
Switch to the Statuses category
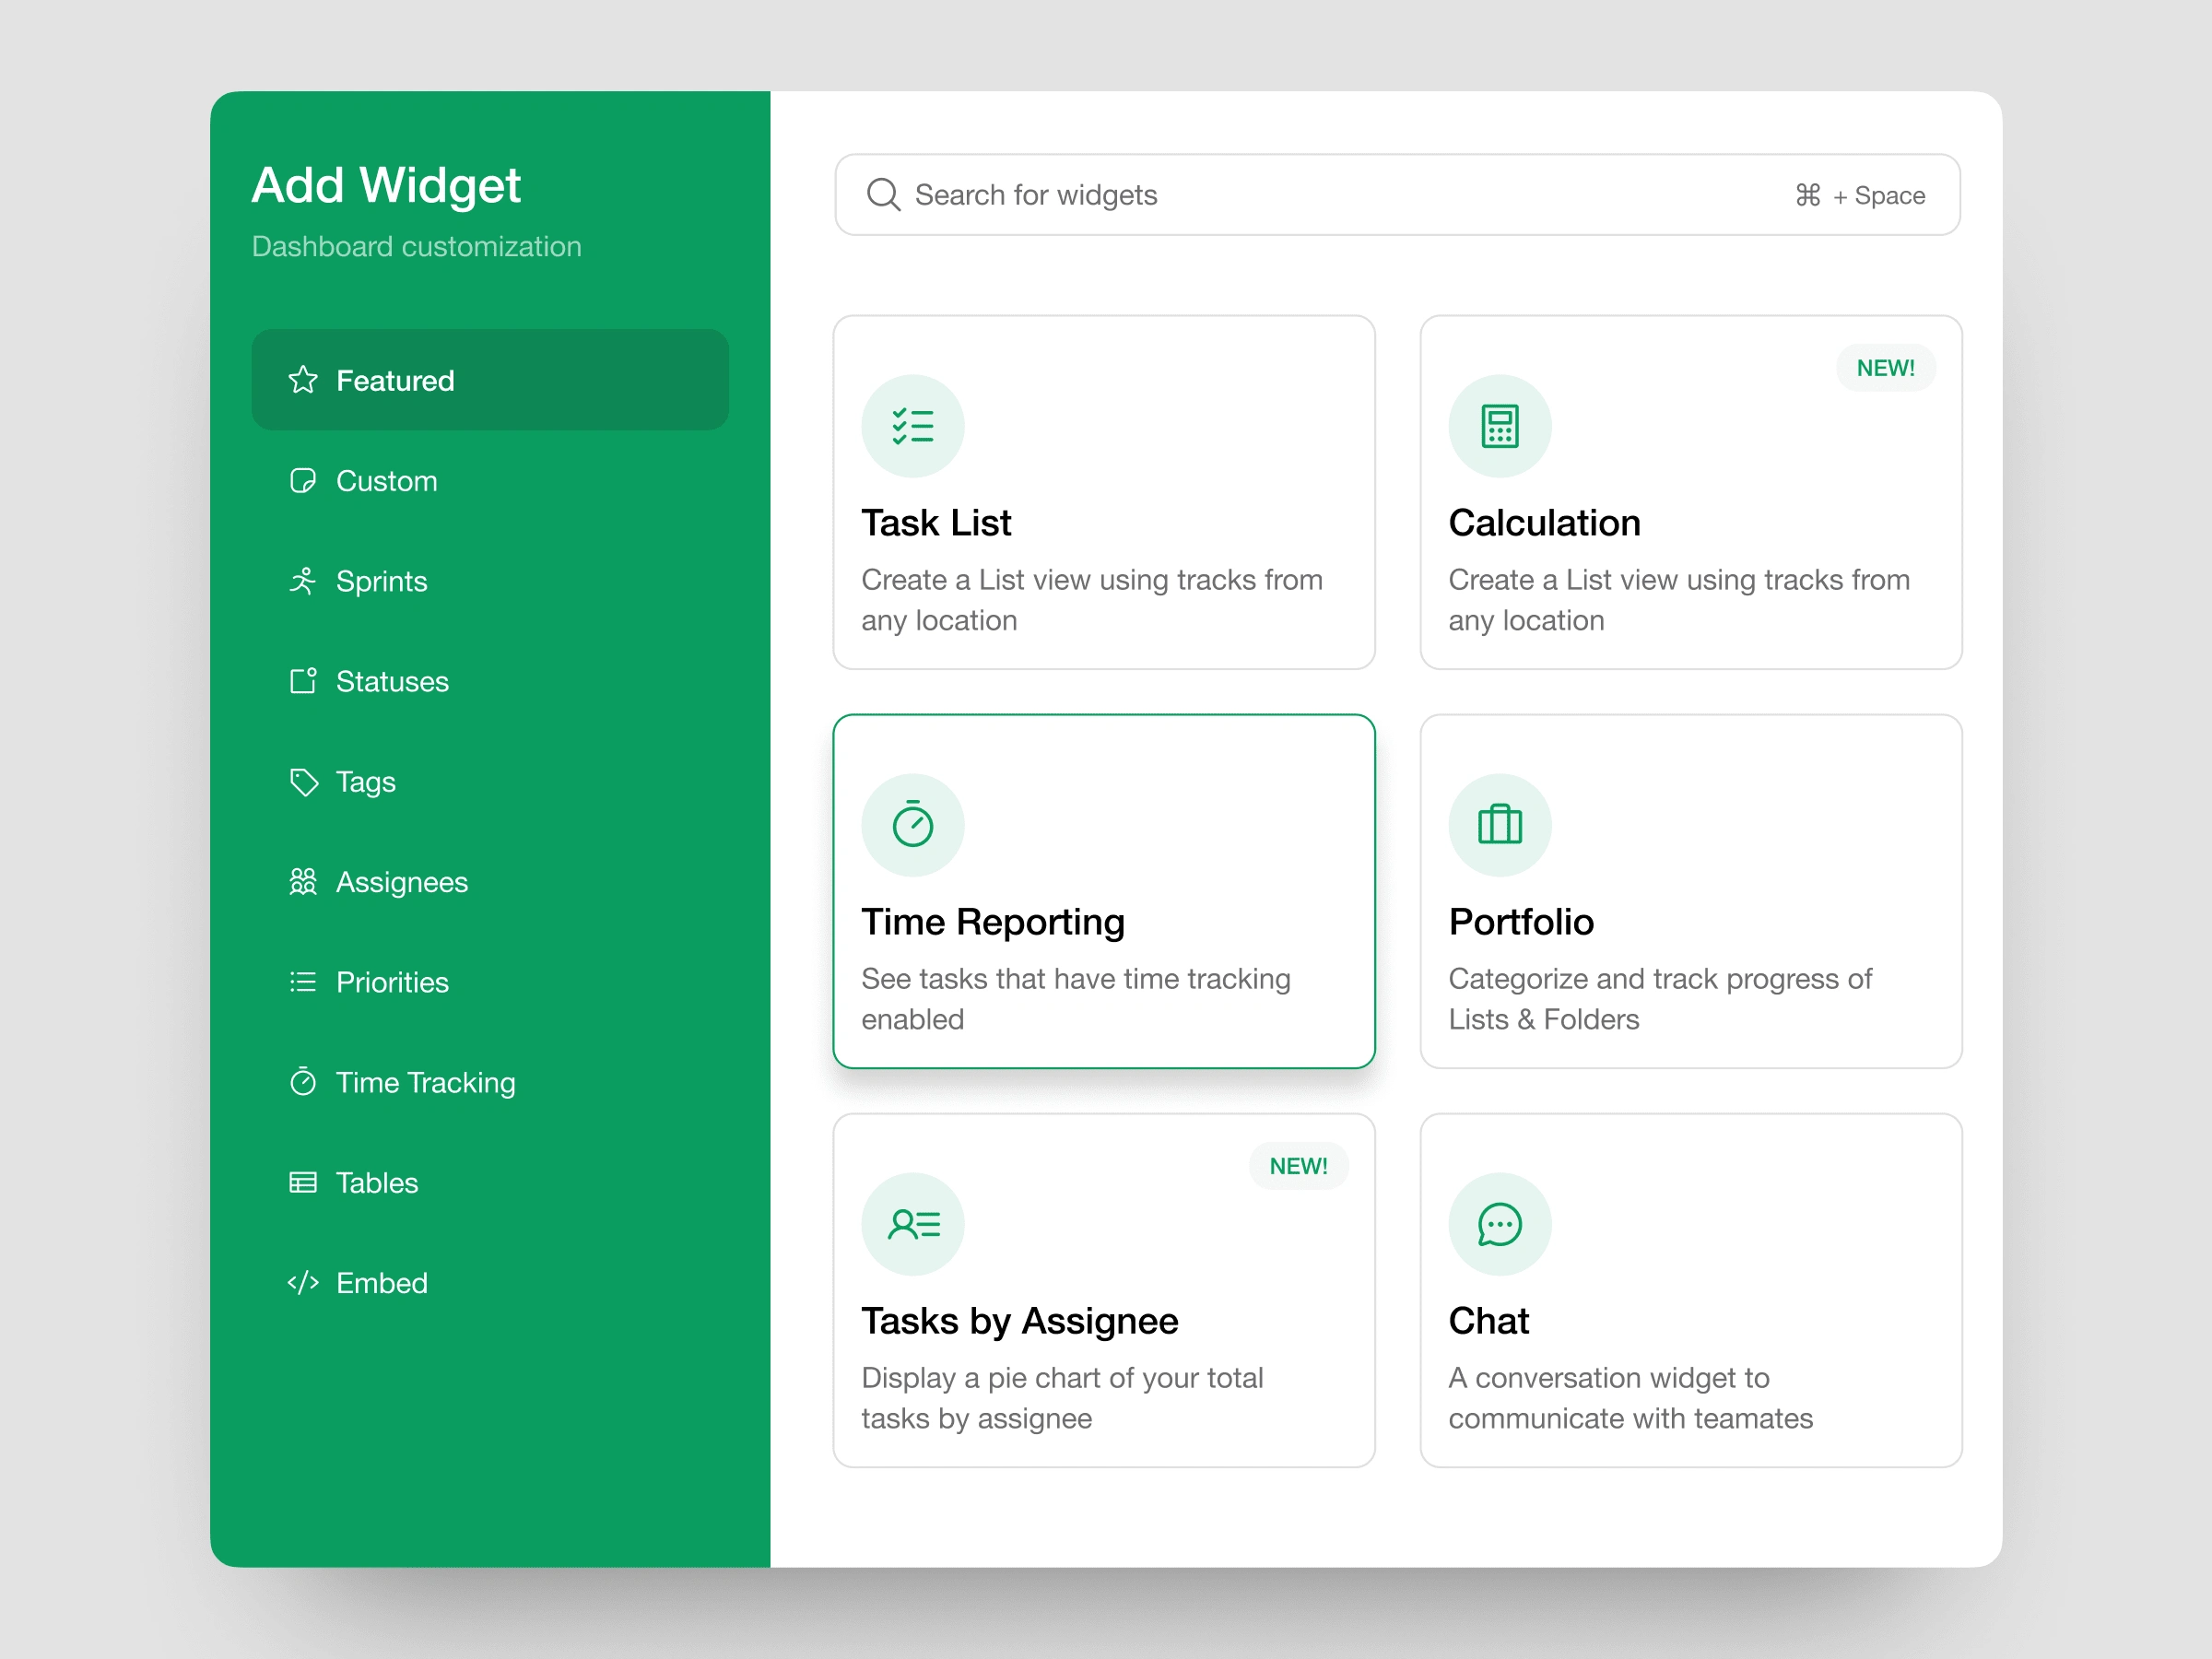click(391, 681)
